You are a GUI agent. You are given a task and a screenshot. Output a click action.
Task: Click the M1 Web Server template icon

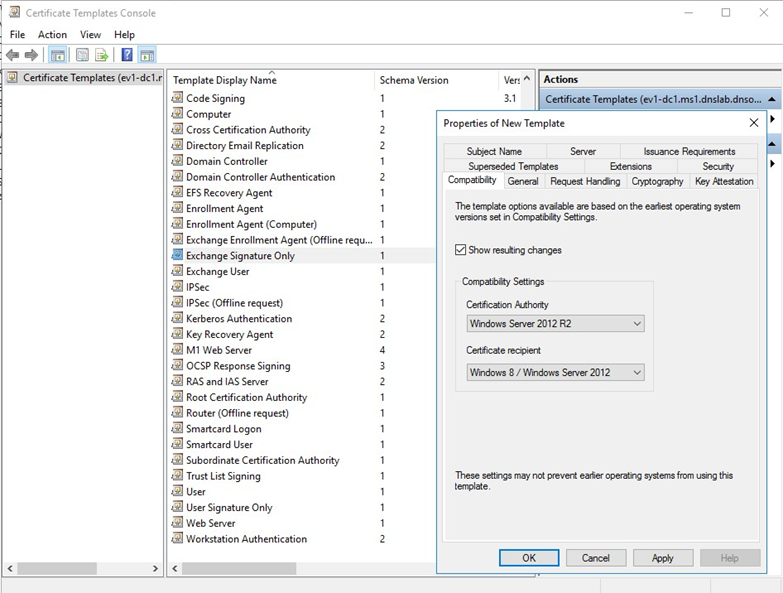pyautogui.click(x=177, y=349)
